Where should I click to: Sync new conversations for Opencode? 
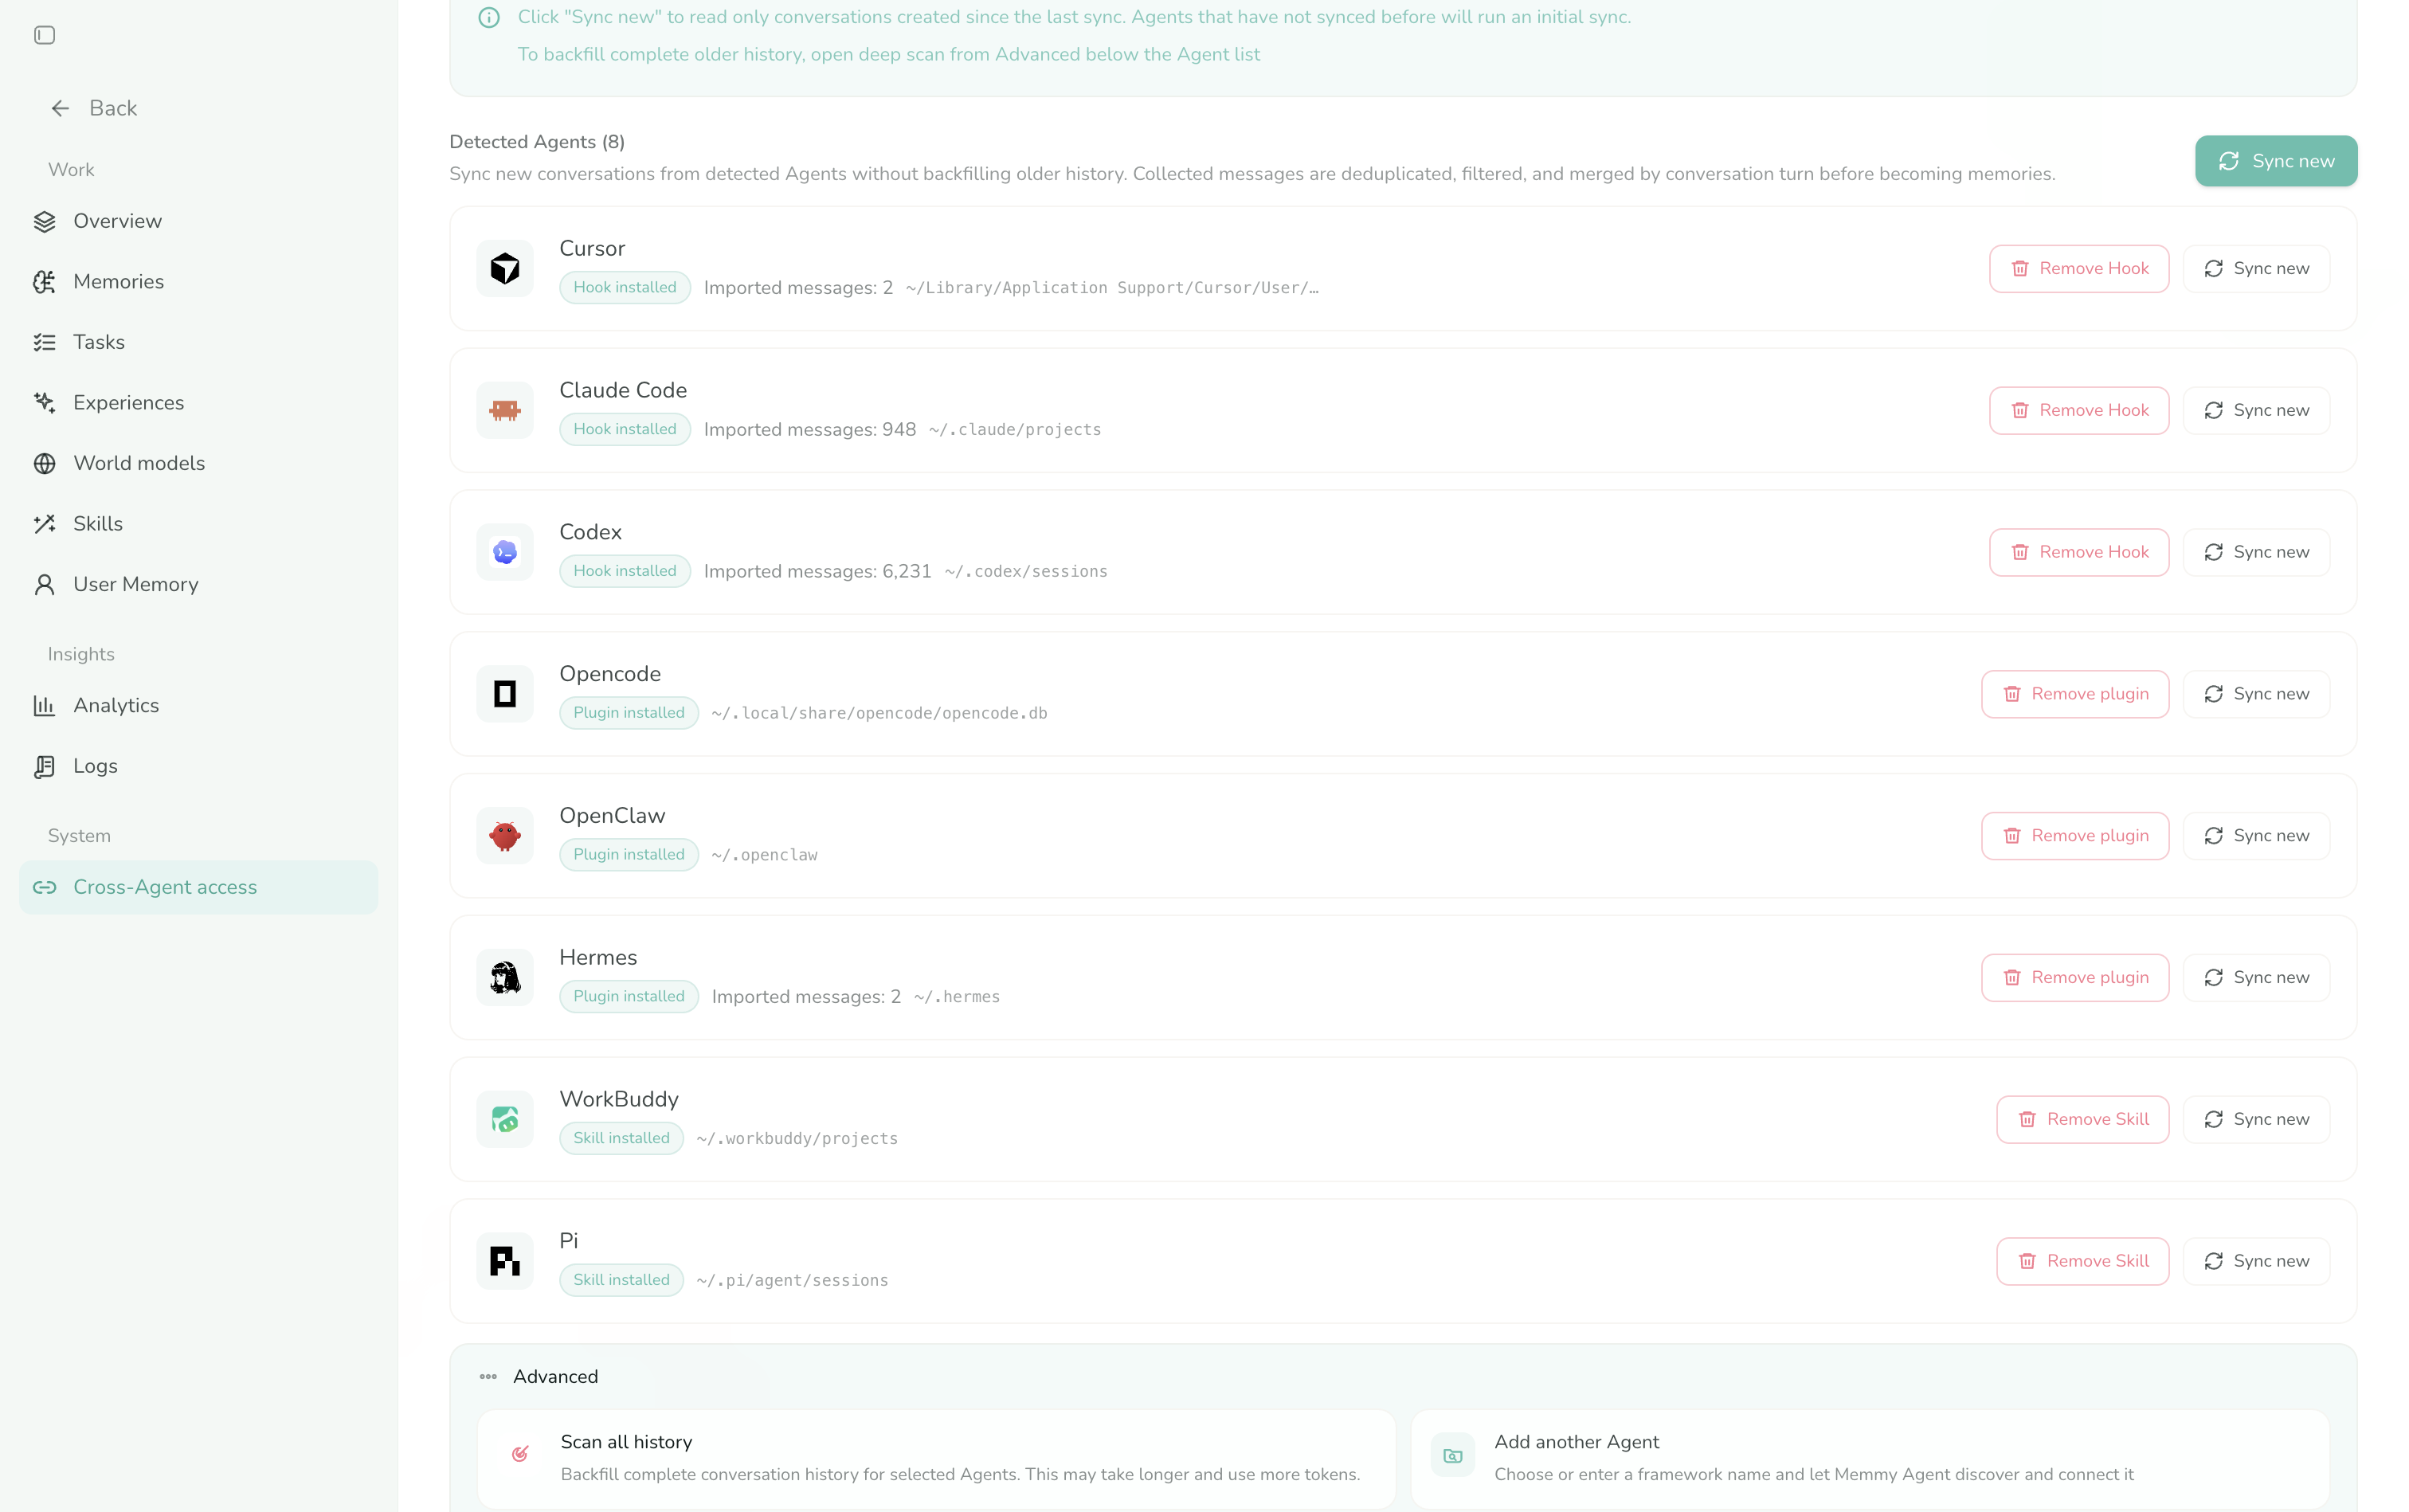coord(2256,694)
